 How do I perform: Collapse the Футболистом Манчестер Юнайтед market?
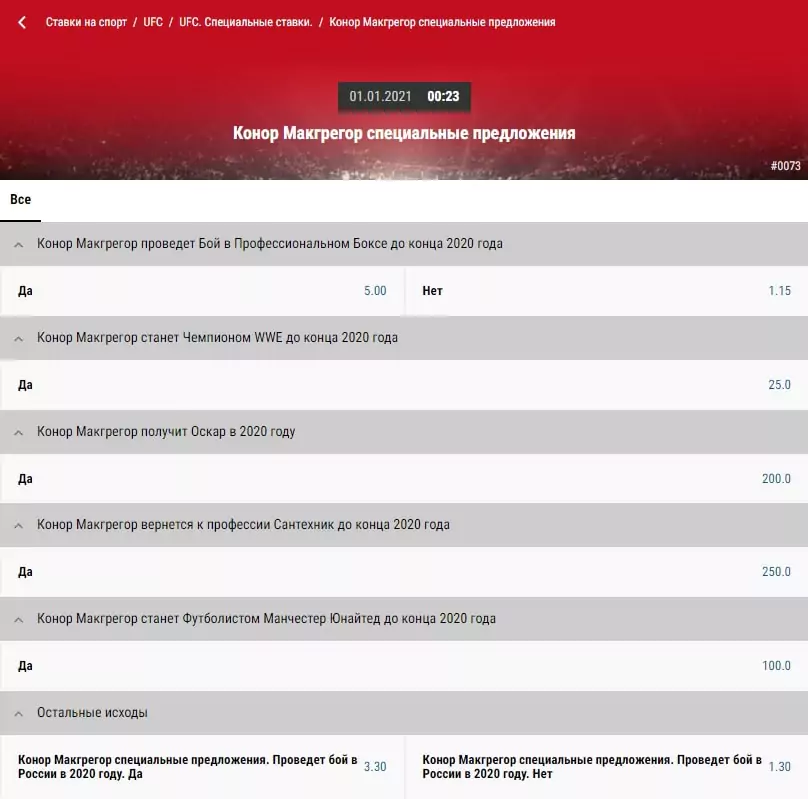[x=404, y=619]
